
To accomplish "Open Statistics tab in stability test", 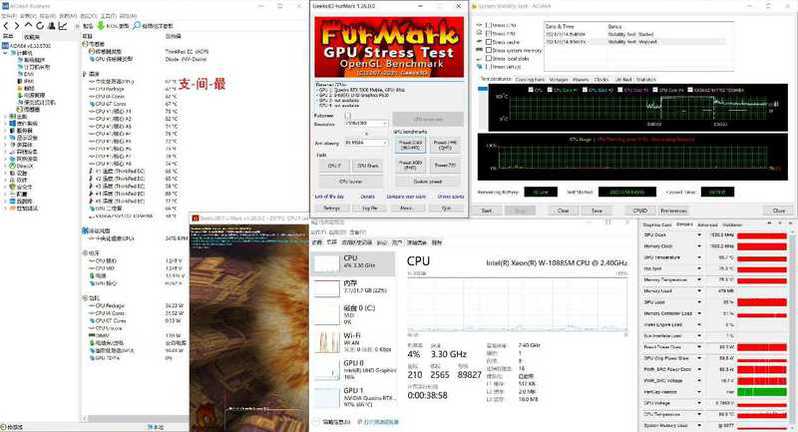I will [x=646, y=79].
